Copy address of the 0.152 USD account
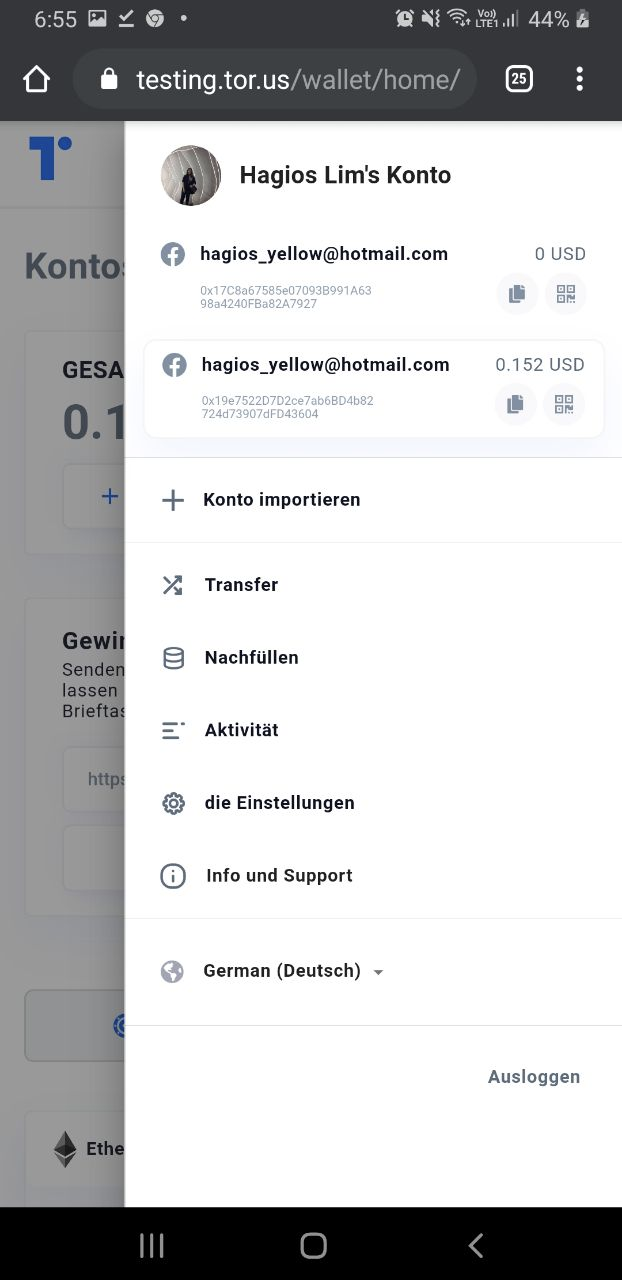The width and height of the screenshot is (622, 1280). [x=516, y=404]
